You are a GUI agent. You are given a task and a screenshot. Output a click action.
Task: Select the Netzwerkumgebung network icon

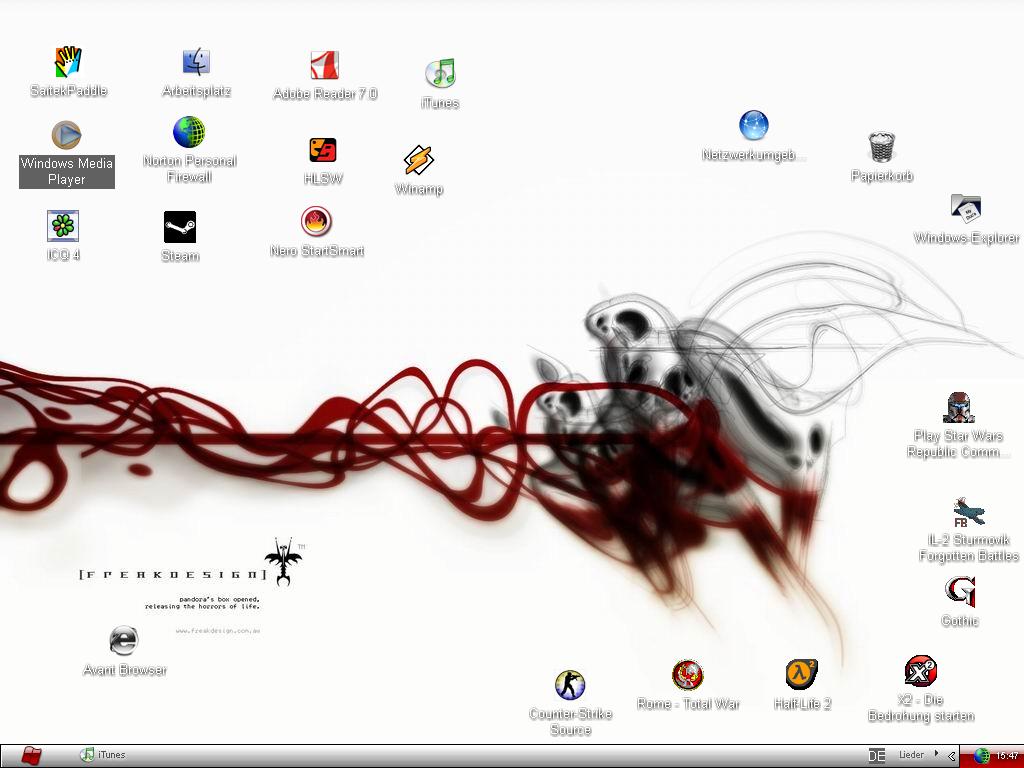click(x=754, y=125)
